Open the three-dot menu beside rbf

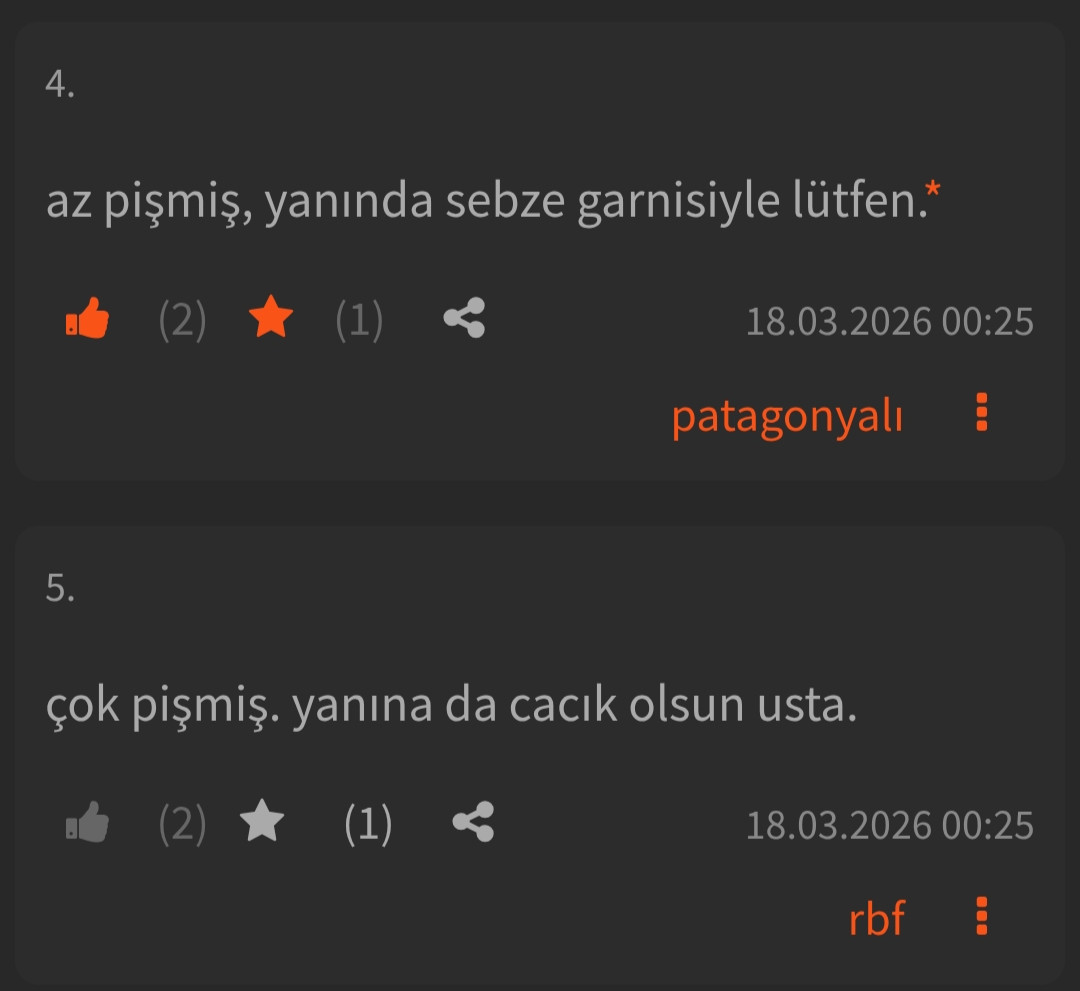click(981, 917)
